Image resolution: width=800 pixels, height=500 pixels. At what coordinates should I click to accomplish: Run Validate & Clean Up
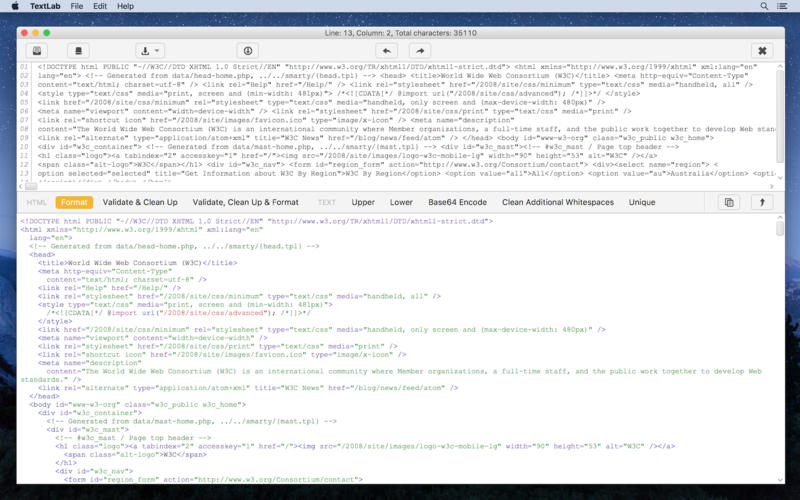140,202
